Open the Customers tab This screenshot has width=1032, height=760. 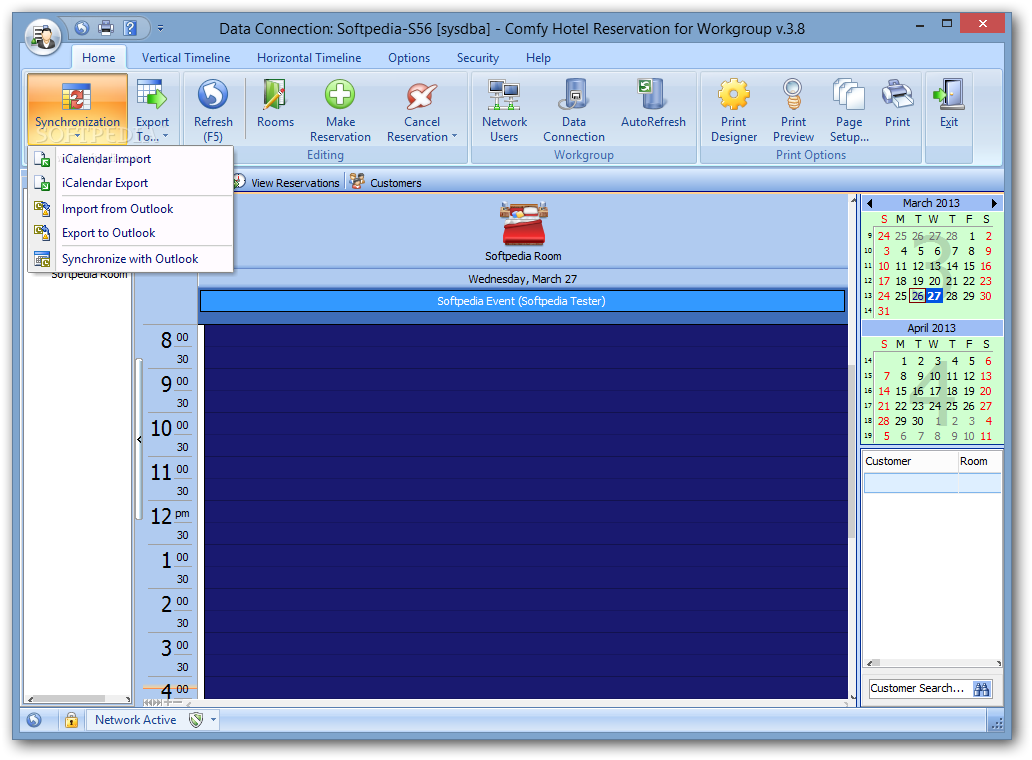click(x=386, y=183)
